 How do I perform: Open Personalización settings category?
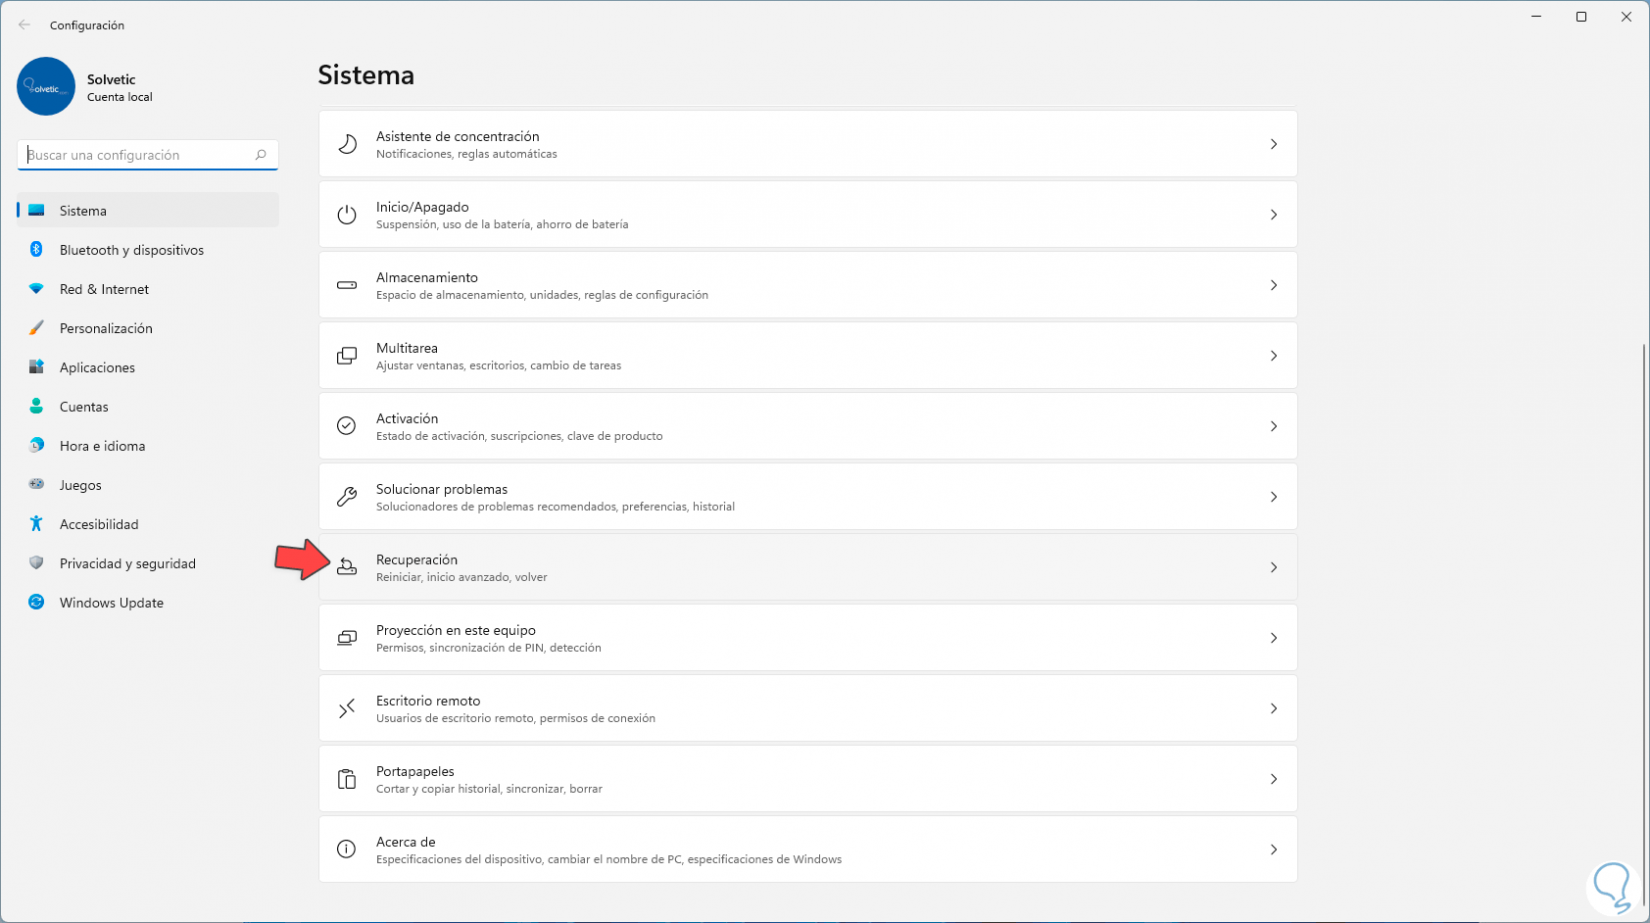coord(106,328)
